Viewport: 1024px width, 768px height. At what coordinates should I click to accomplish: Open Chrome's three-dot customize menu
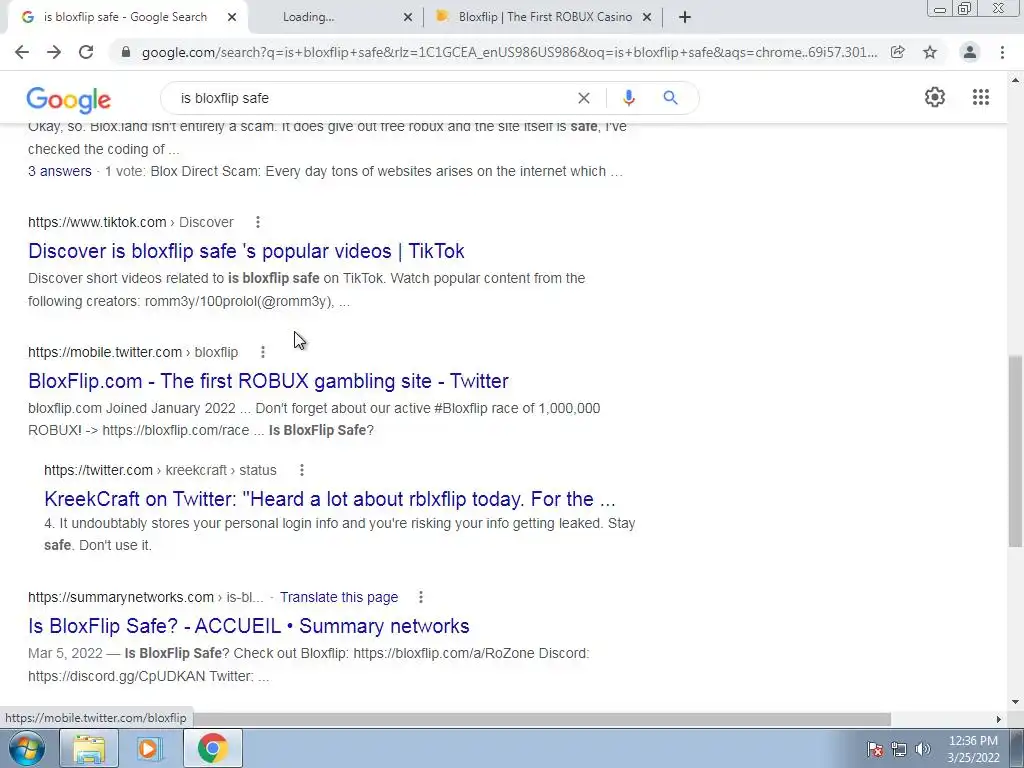click(1002, 52)
